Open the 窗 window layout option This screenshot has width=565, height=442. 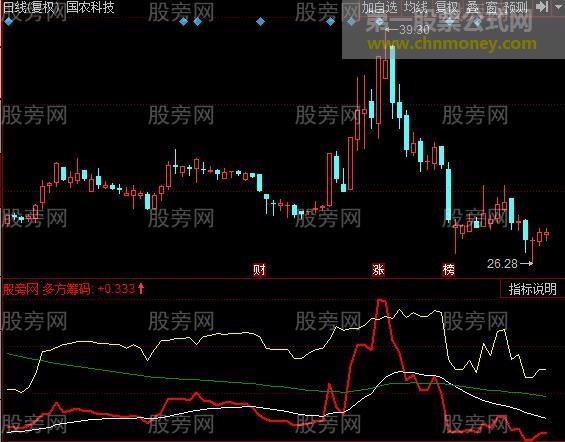[x=491, y=7]
